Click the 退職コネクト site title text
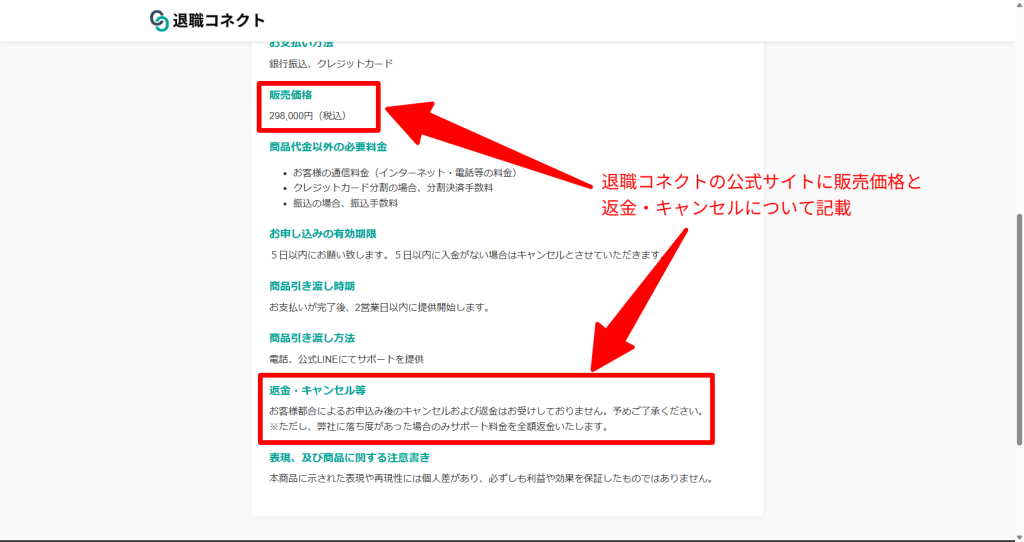 (219, 21)
